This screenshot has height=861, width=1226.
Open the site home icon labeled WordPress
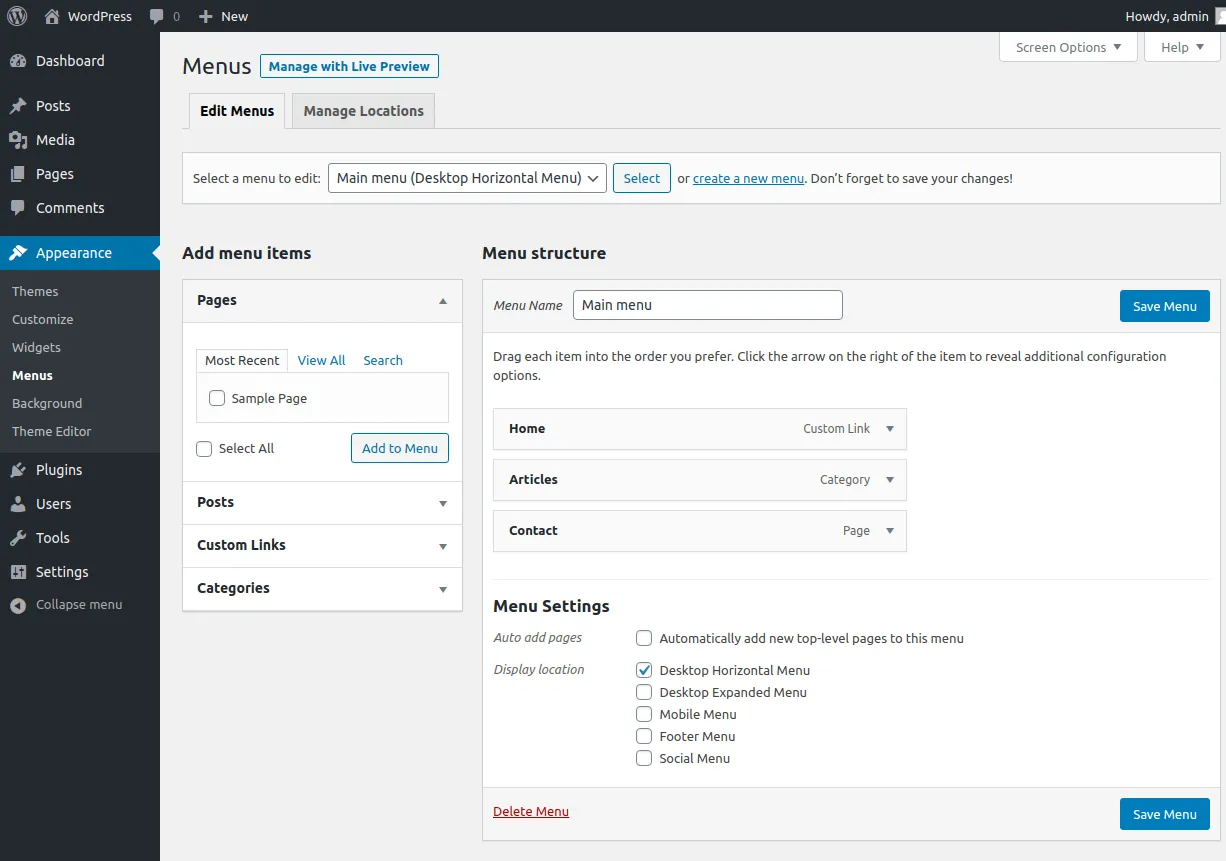click(52, 16)
